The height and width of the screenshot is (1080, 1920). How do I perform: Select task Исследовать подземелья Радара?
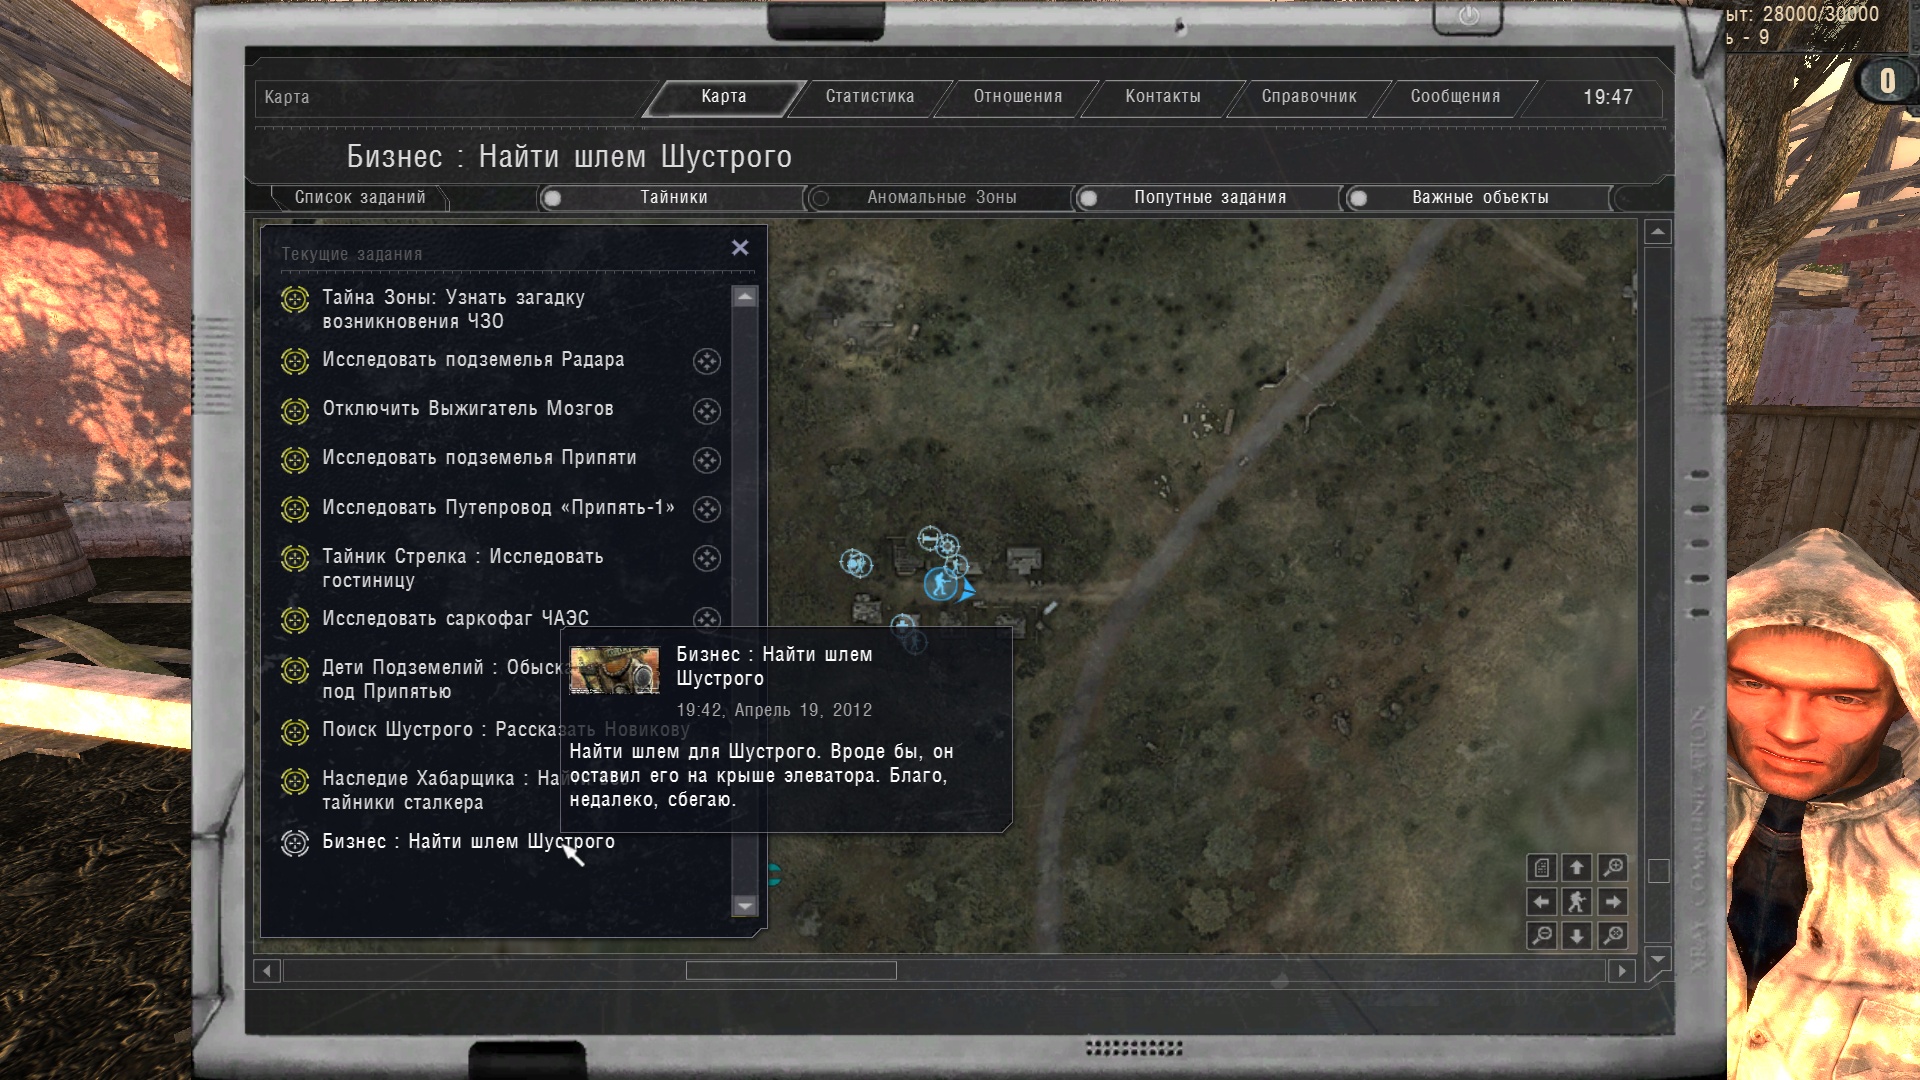473,360
